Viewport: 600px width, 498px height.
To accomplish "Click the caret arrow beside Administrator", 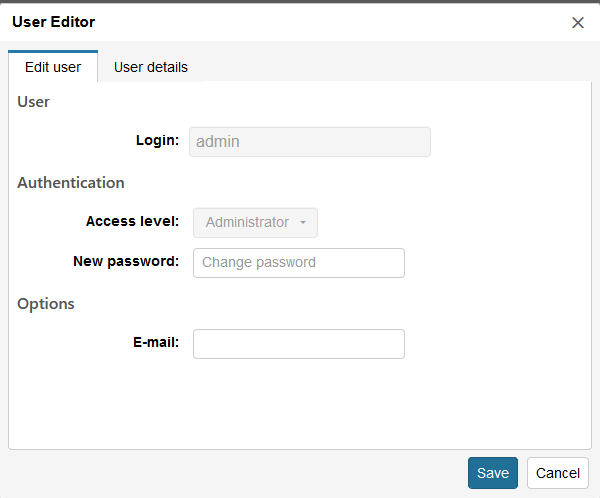I will click(303, 222).
